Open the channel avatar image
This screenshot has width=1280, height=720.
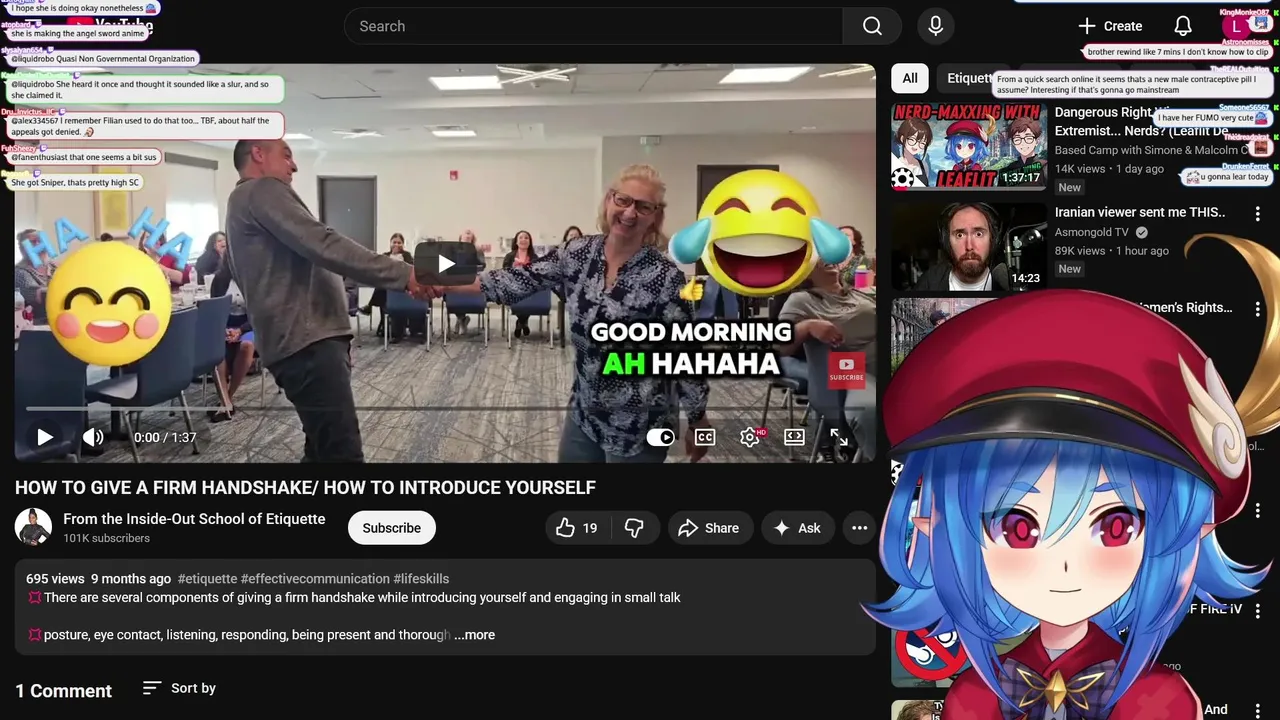click(x=33, y=527)
